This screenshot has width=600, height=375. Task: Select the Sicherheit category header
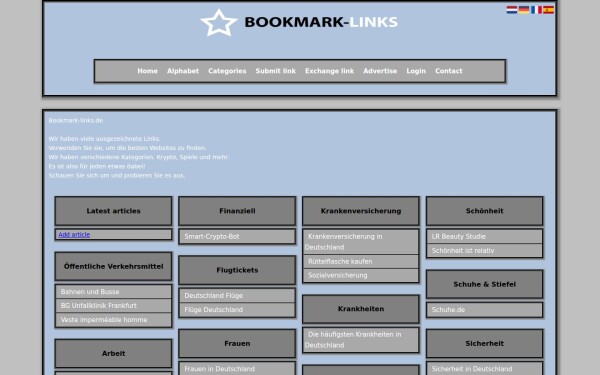click(484, 344)
